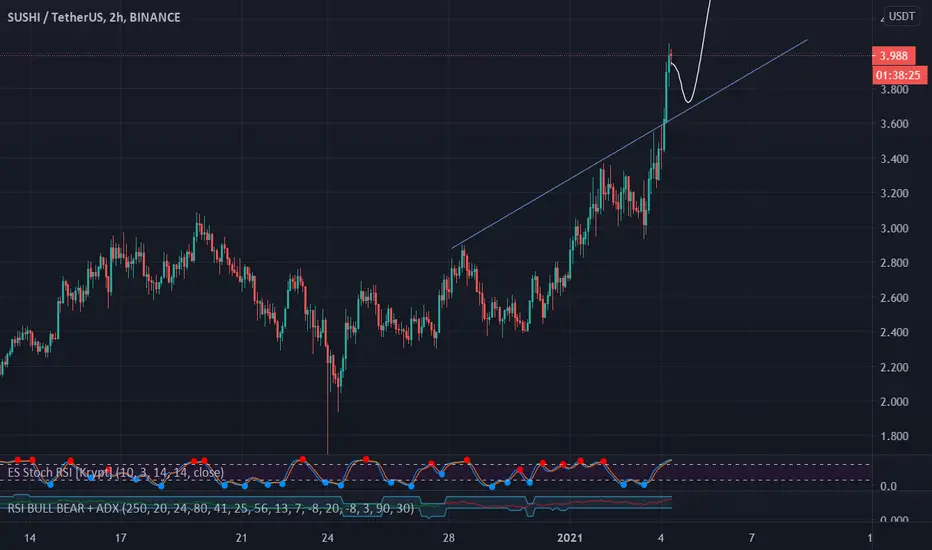Viewport: 932px width, 550px height.
Task: Click date label 17 on time axis
Action: pyautogui.click(x=121, y=538)
